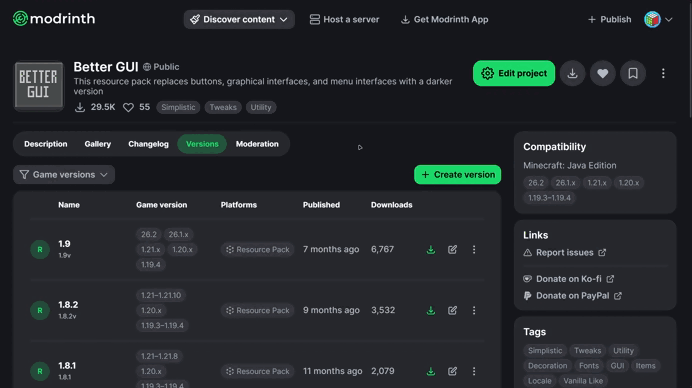This screenshot has width=692, height=388.
Task: Open Host a server page
Action: (344, 19)
